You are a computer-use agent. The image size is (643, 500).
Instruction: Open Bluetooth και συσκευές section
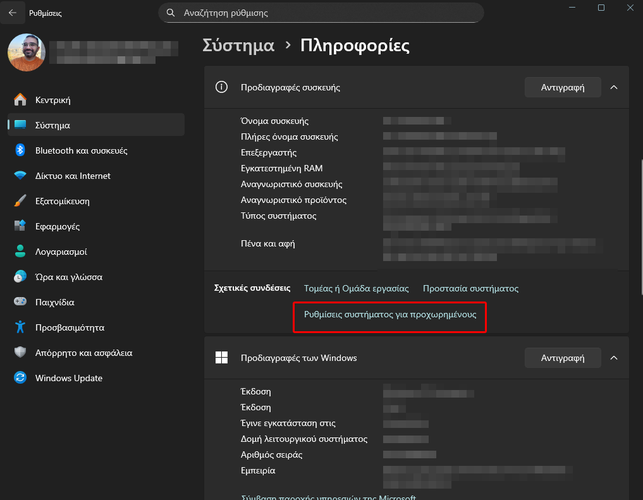pyautogui.click(x=80, y=150)
